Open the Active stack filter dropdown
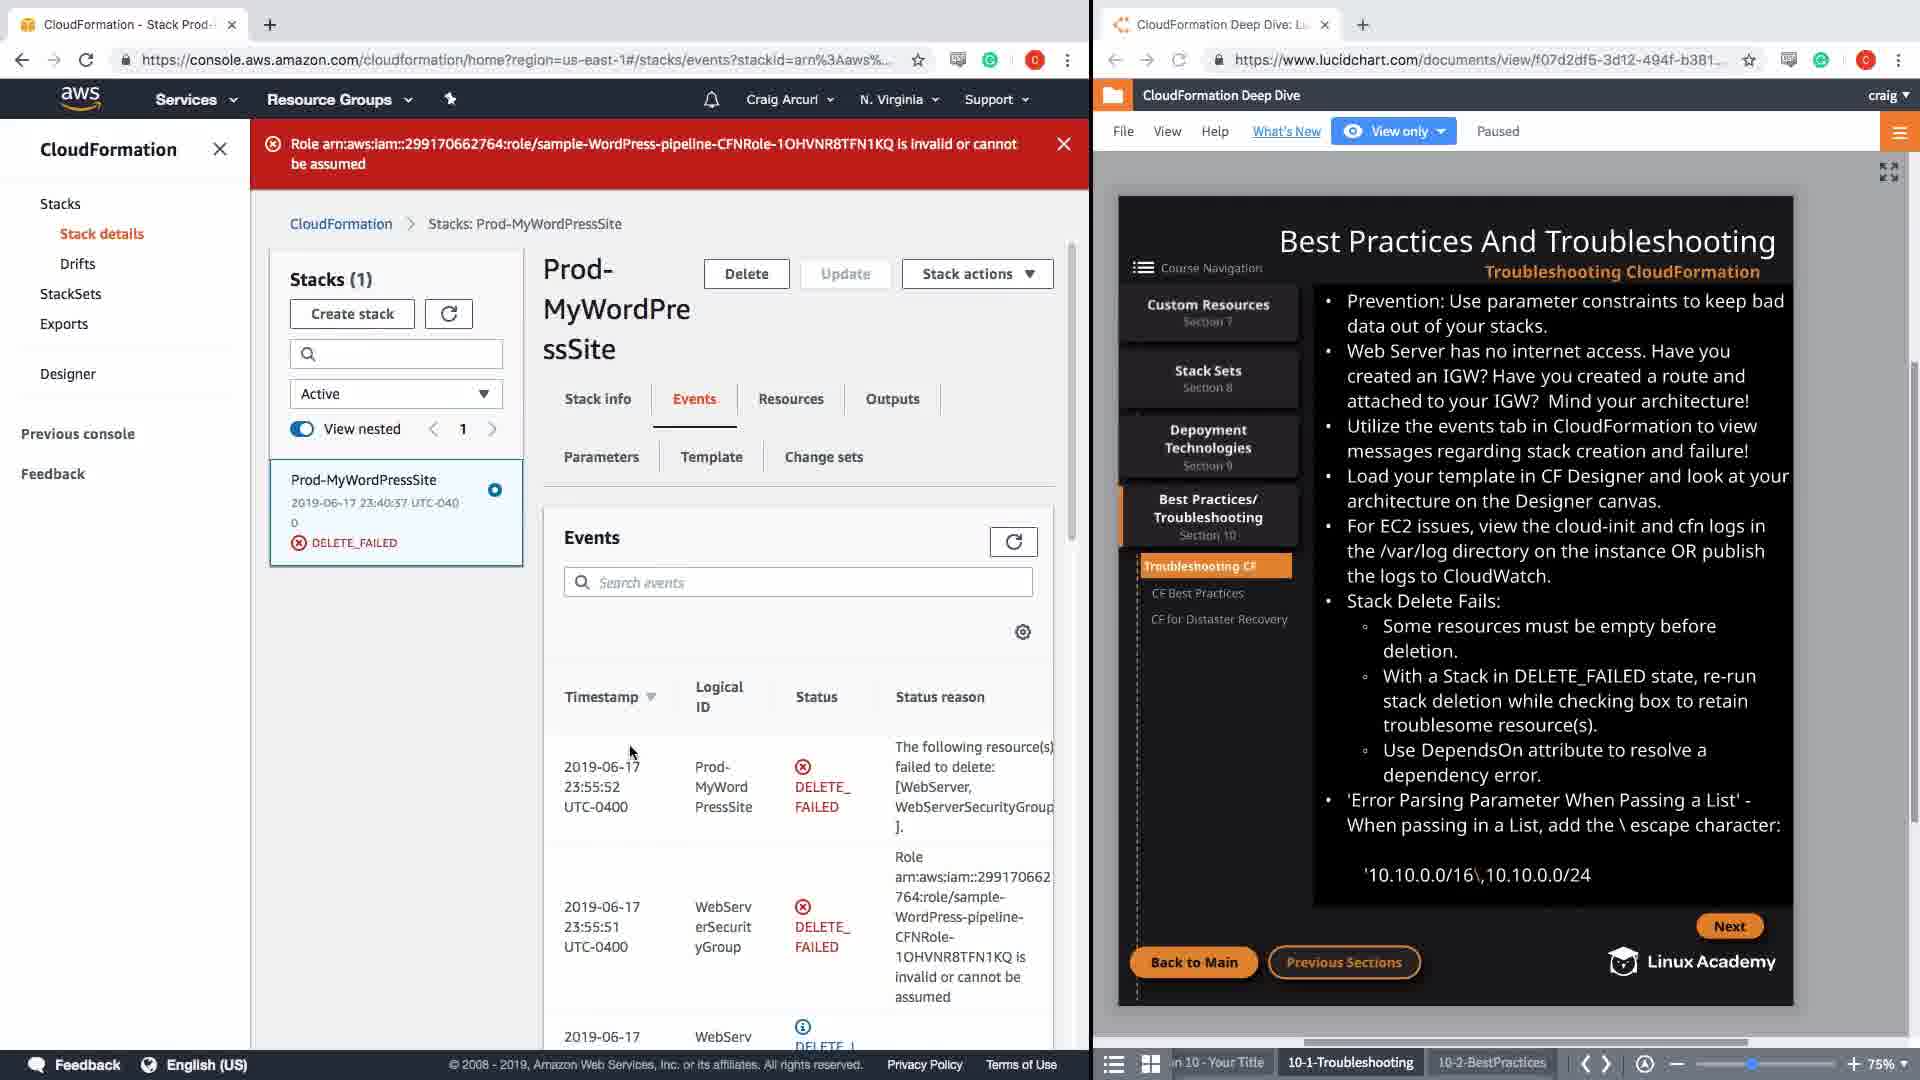Viewport: 1920px width, 1080px height. (x=396, y=394)
